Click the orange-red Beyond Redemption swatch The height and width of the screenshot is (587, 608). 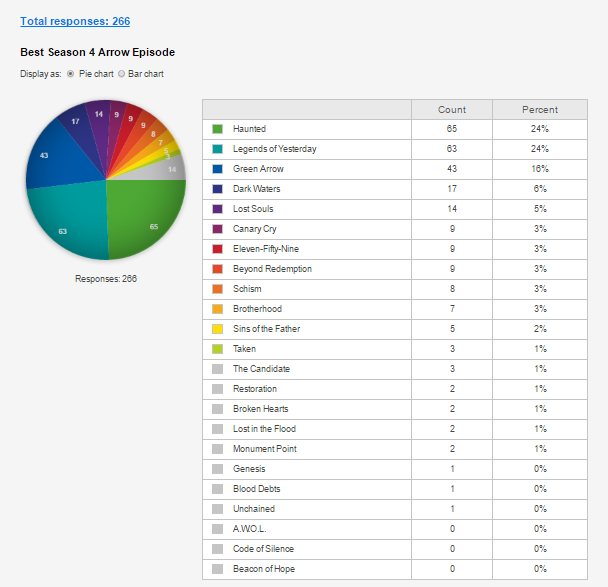pos(218,269)
